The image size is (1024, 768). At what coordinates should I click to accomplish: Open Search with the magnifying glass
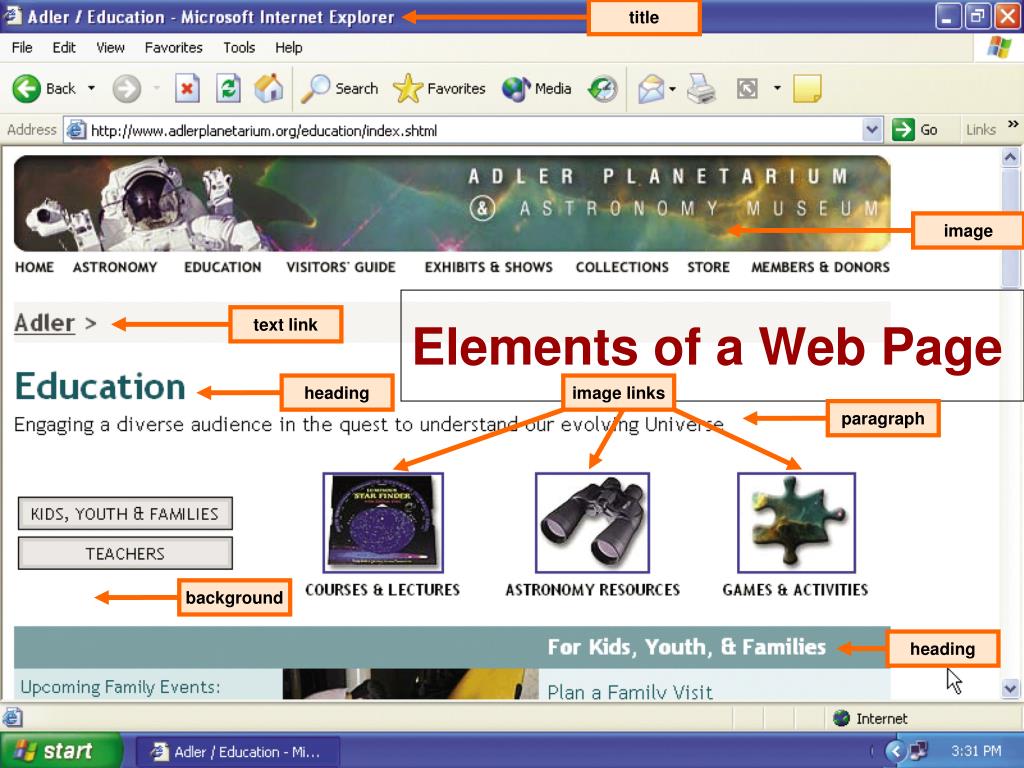tap(315, 88)
